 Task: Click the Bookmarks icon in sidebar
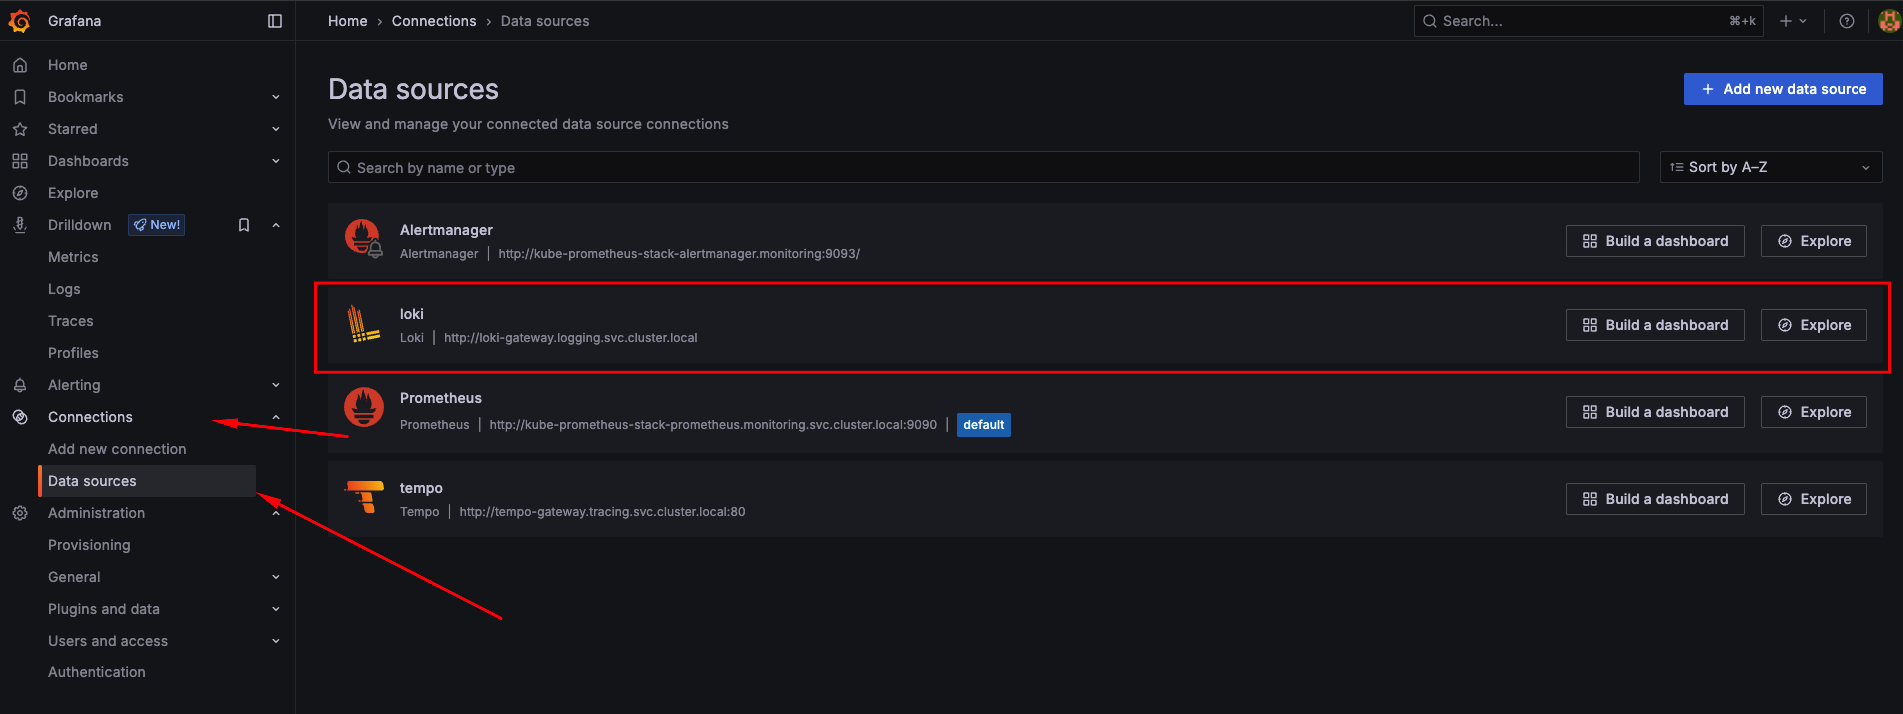(20, 97)
